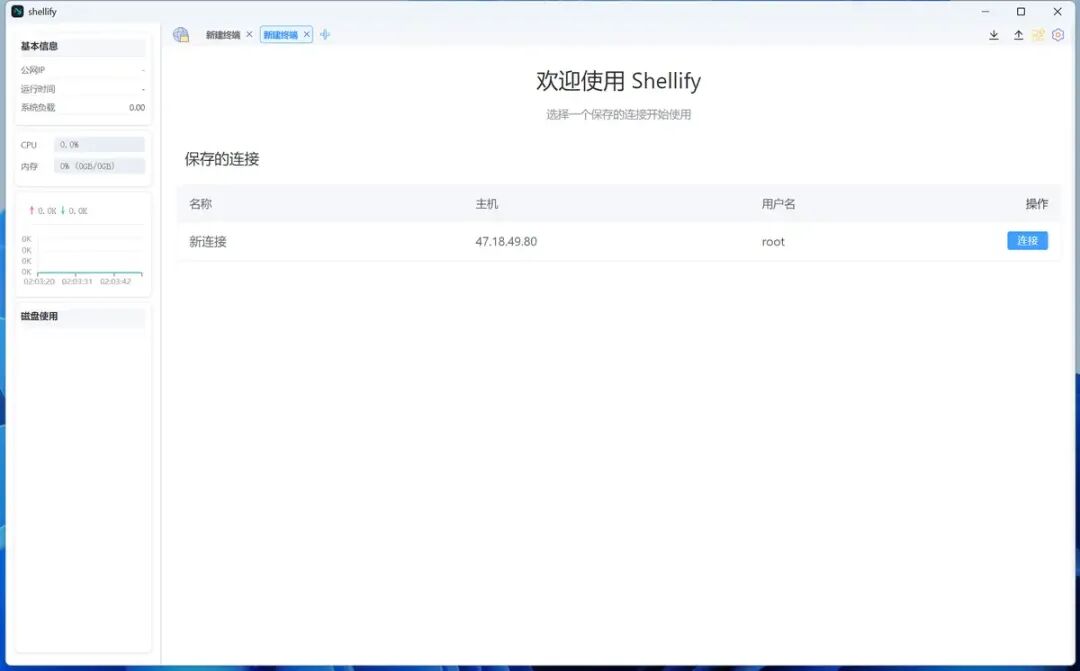Open the download icon in the toolbar
The image size is (1080, 671).
pos(994,34)
